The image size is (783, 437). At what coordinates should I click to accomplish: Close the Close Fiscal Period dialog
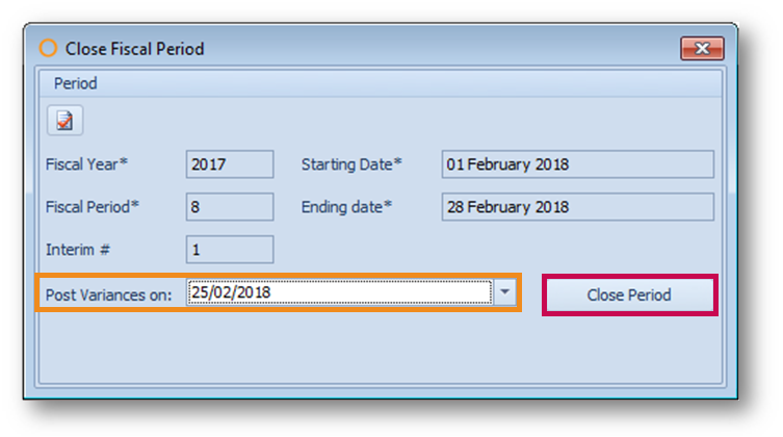[702, 48]
